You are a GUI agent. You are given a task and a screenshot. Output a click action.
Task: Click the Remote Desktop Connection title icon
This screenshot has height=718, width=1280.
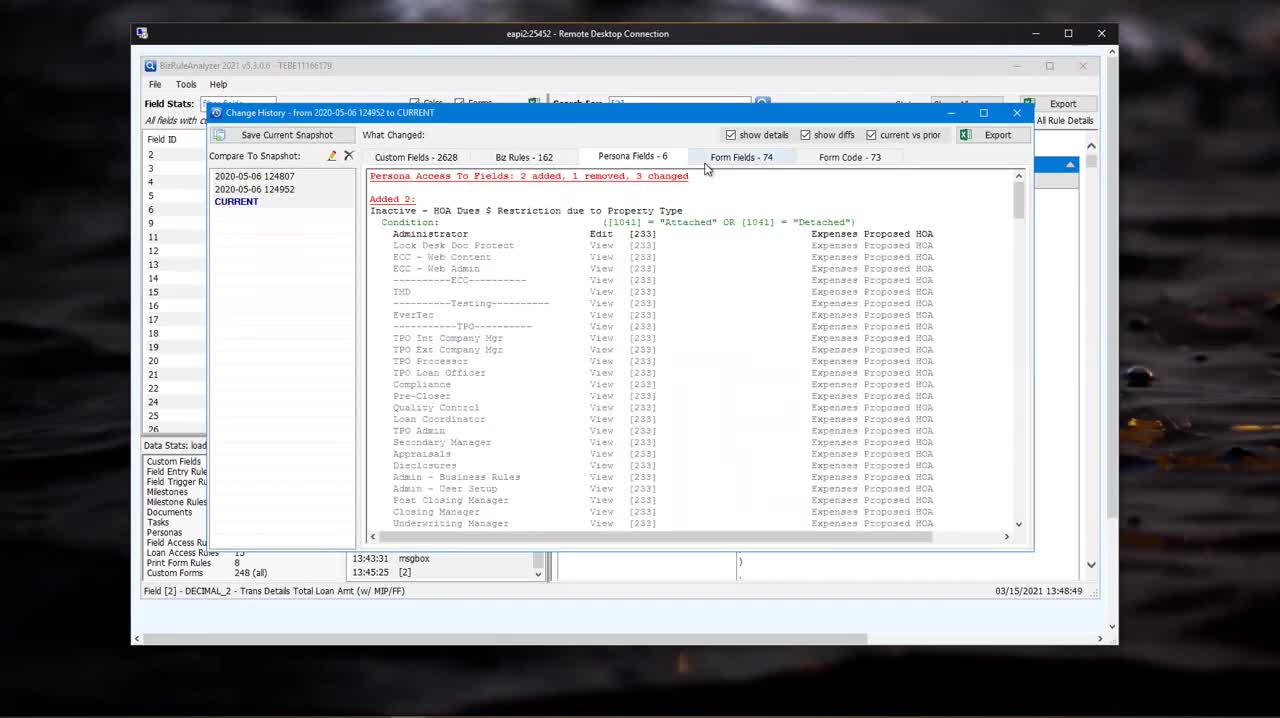click(142, 33)
